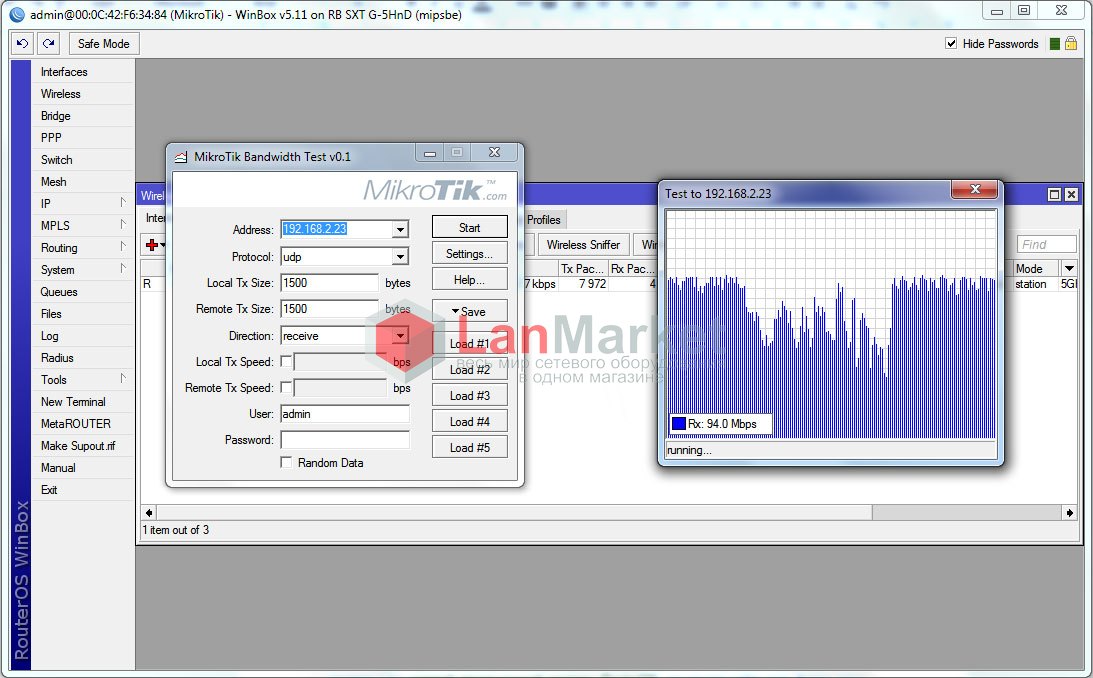Toggle the Hide Passwords checkbox

point(951,44)
